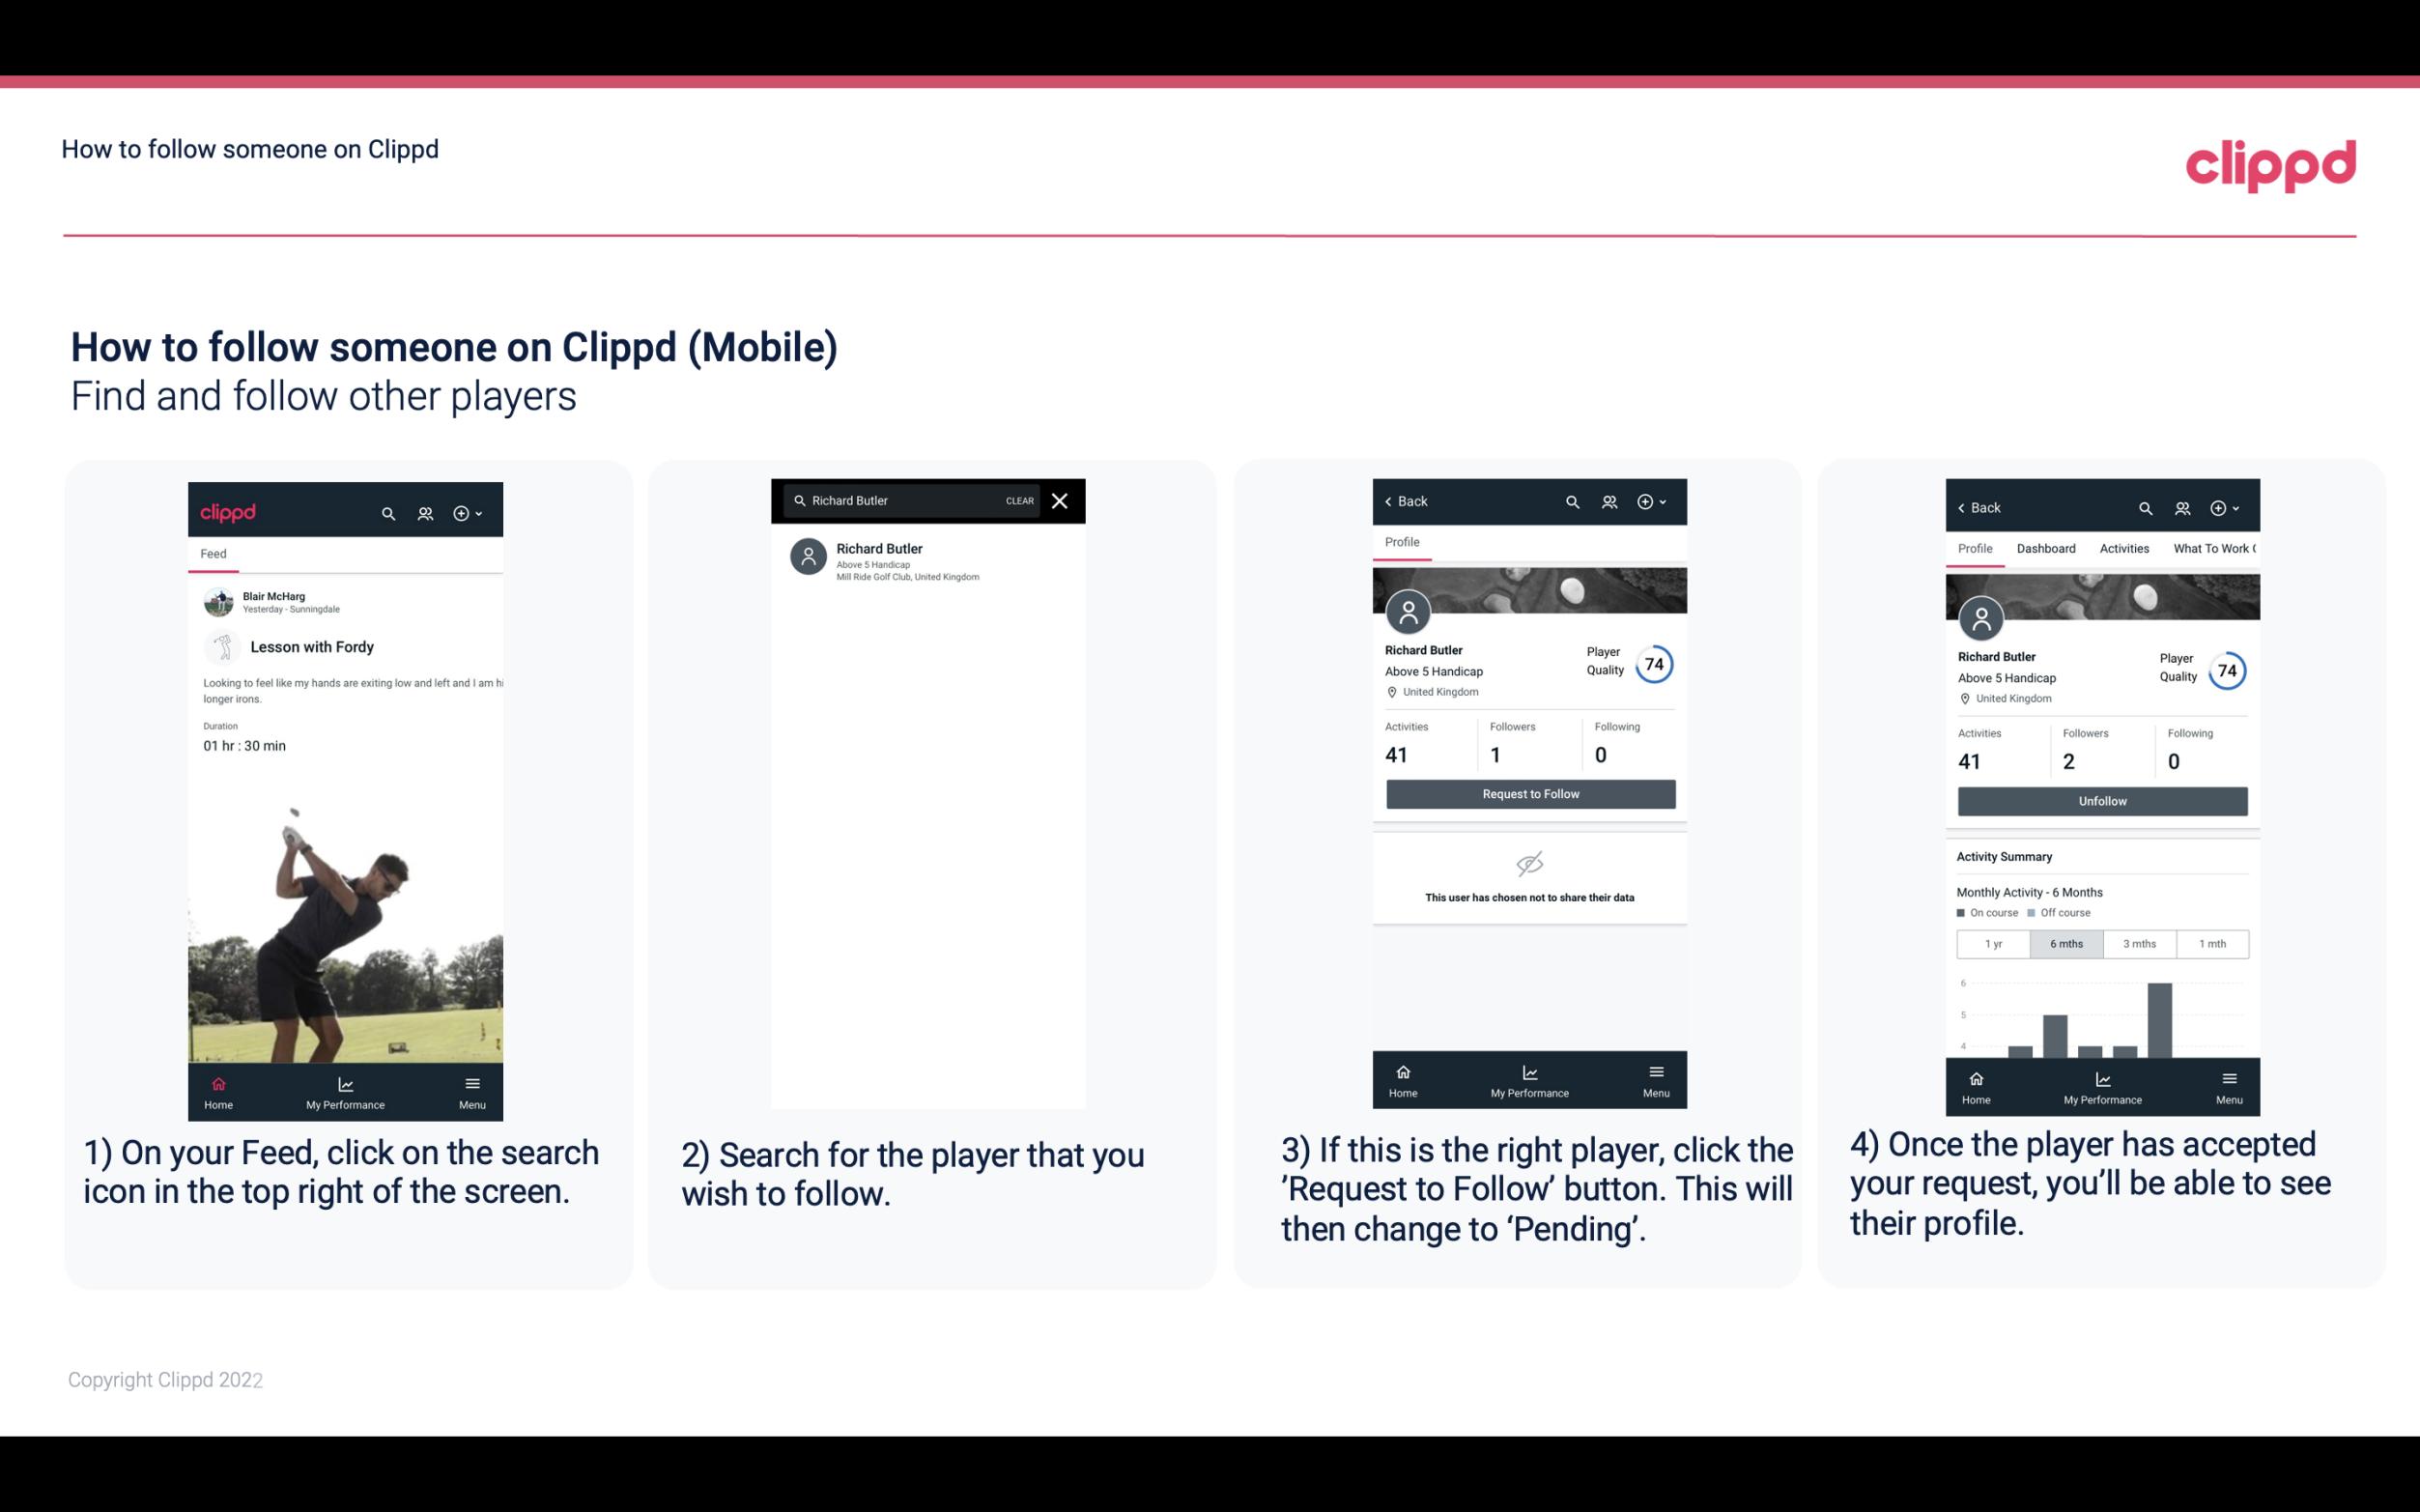Select the '1 y' activity timeframe filter
Viewport: 2420px width, 1512px height.
coord(1993,944)
